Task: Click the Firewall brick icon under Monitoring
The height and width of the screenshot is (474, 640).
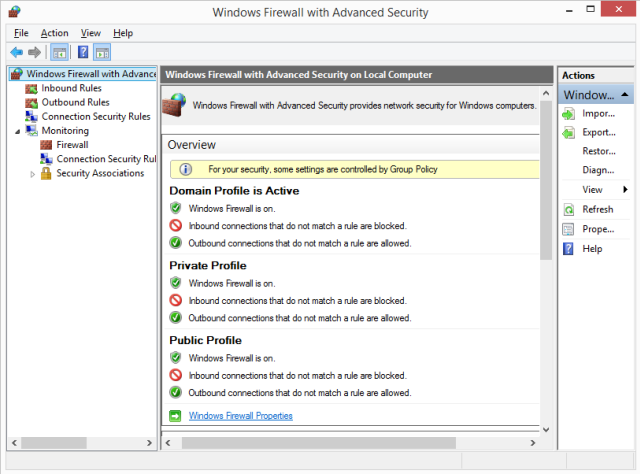Action: [x=46, y=145]
